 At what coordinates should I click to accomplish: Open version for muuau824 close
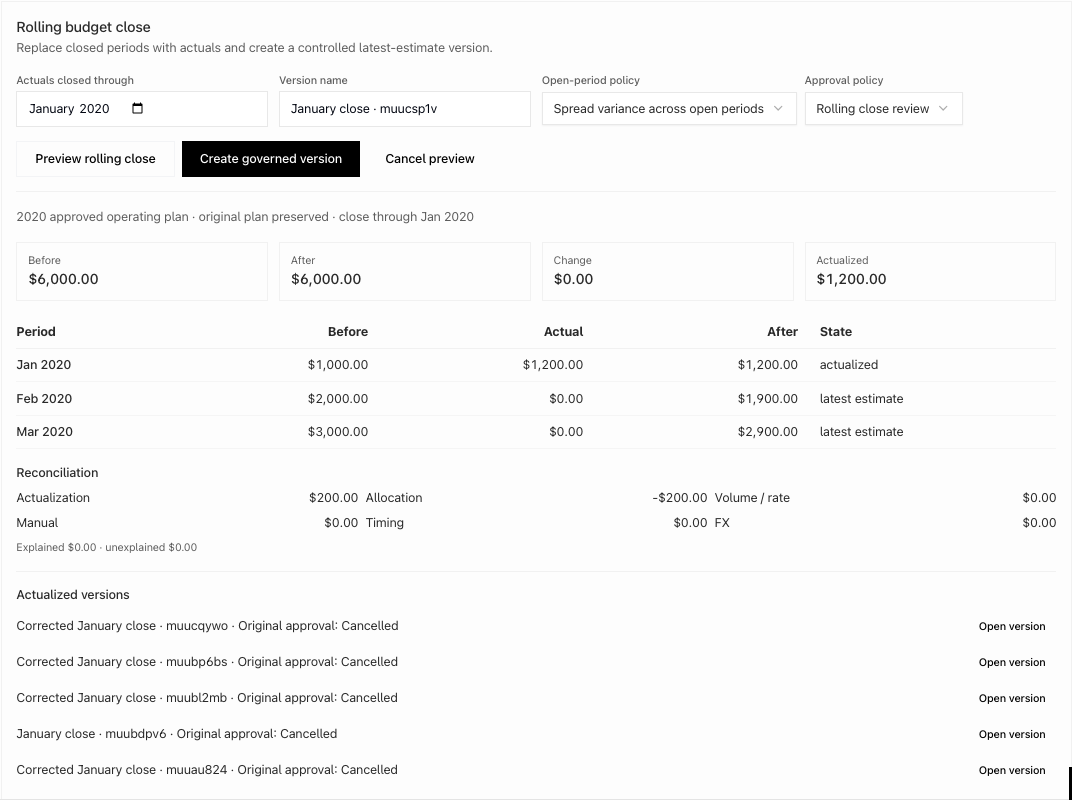(x=1012, y=771)
